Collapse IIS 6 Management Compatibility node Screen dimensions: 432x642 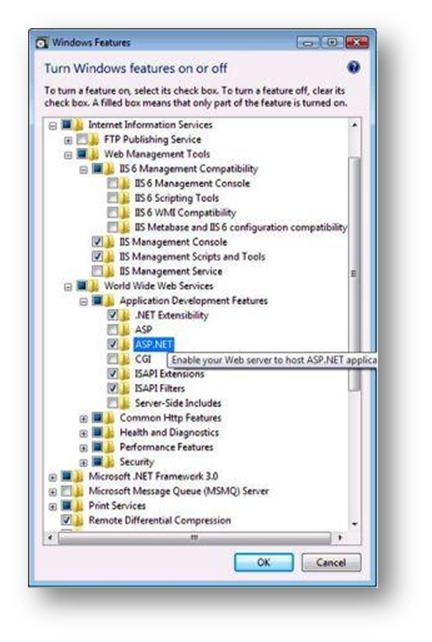(84, 170)
